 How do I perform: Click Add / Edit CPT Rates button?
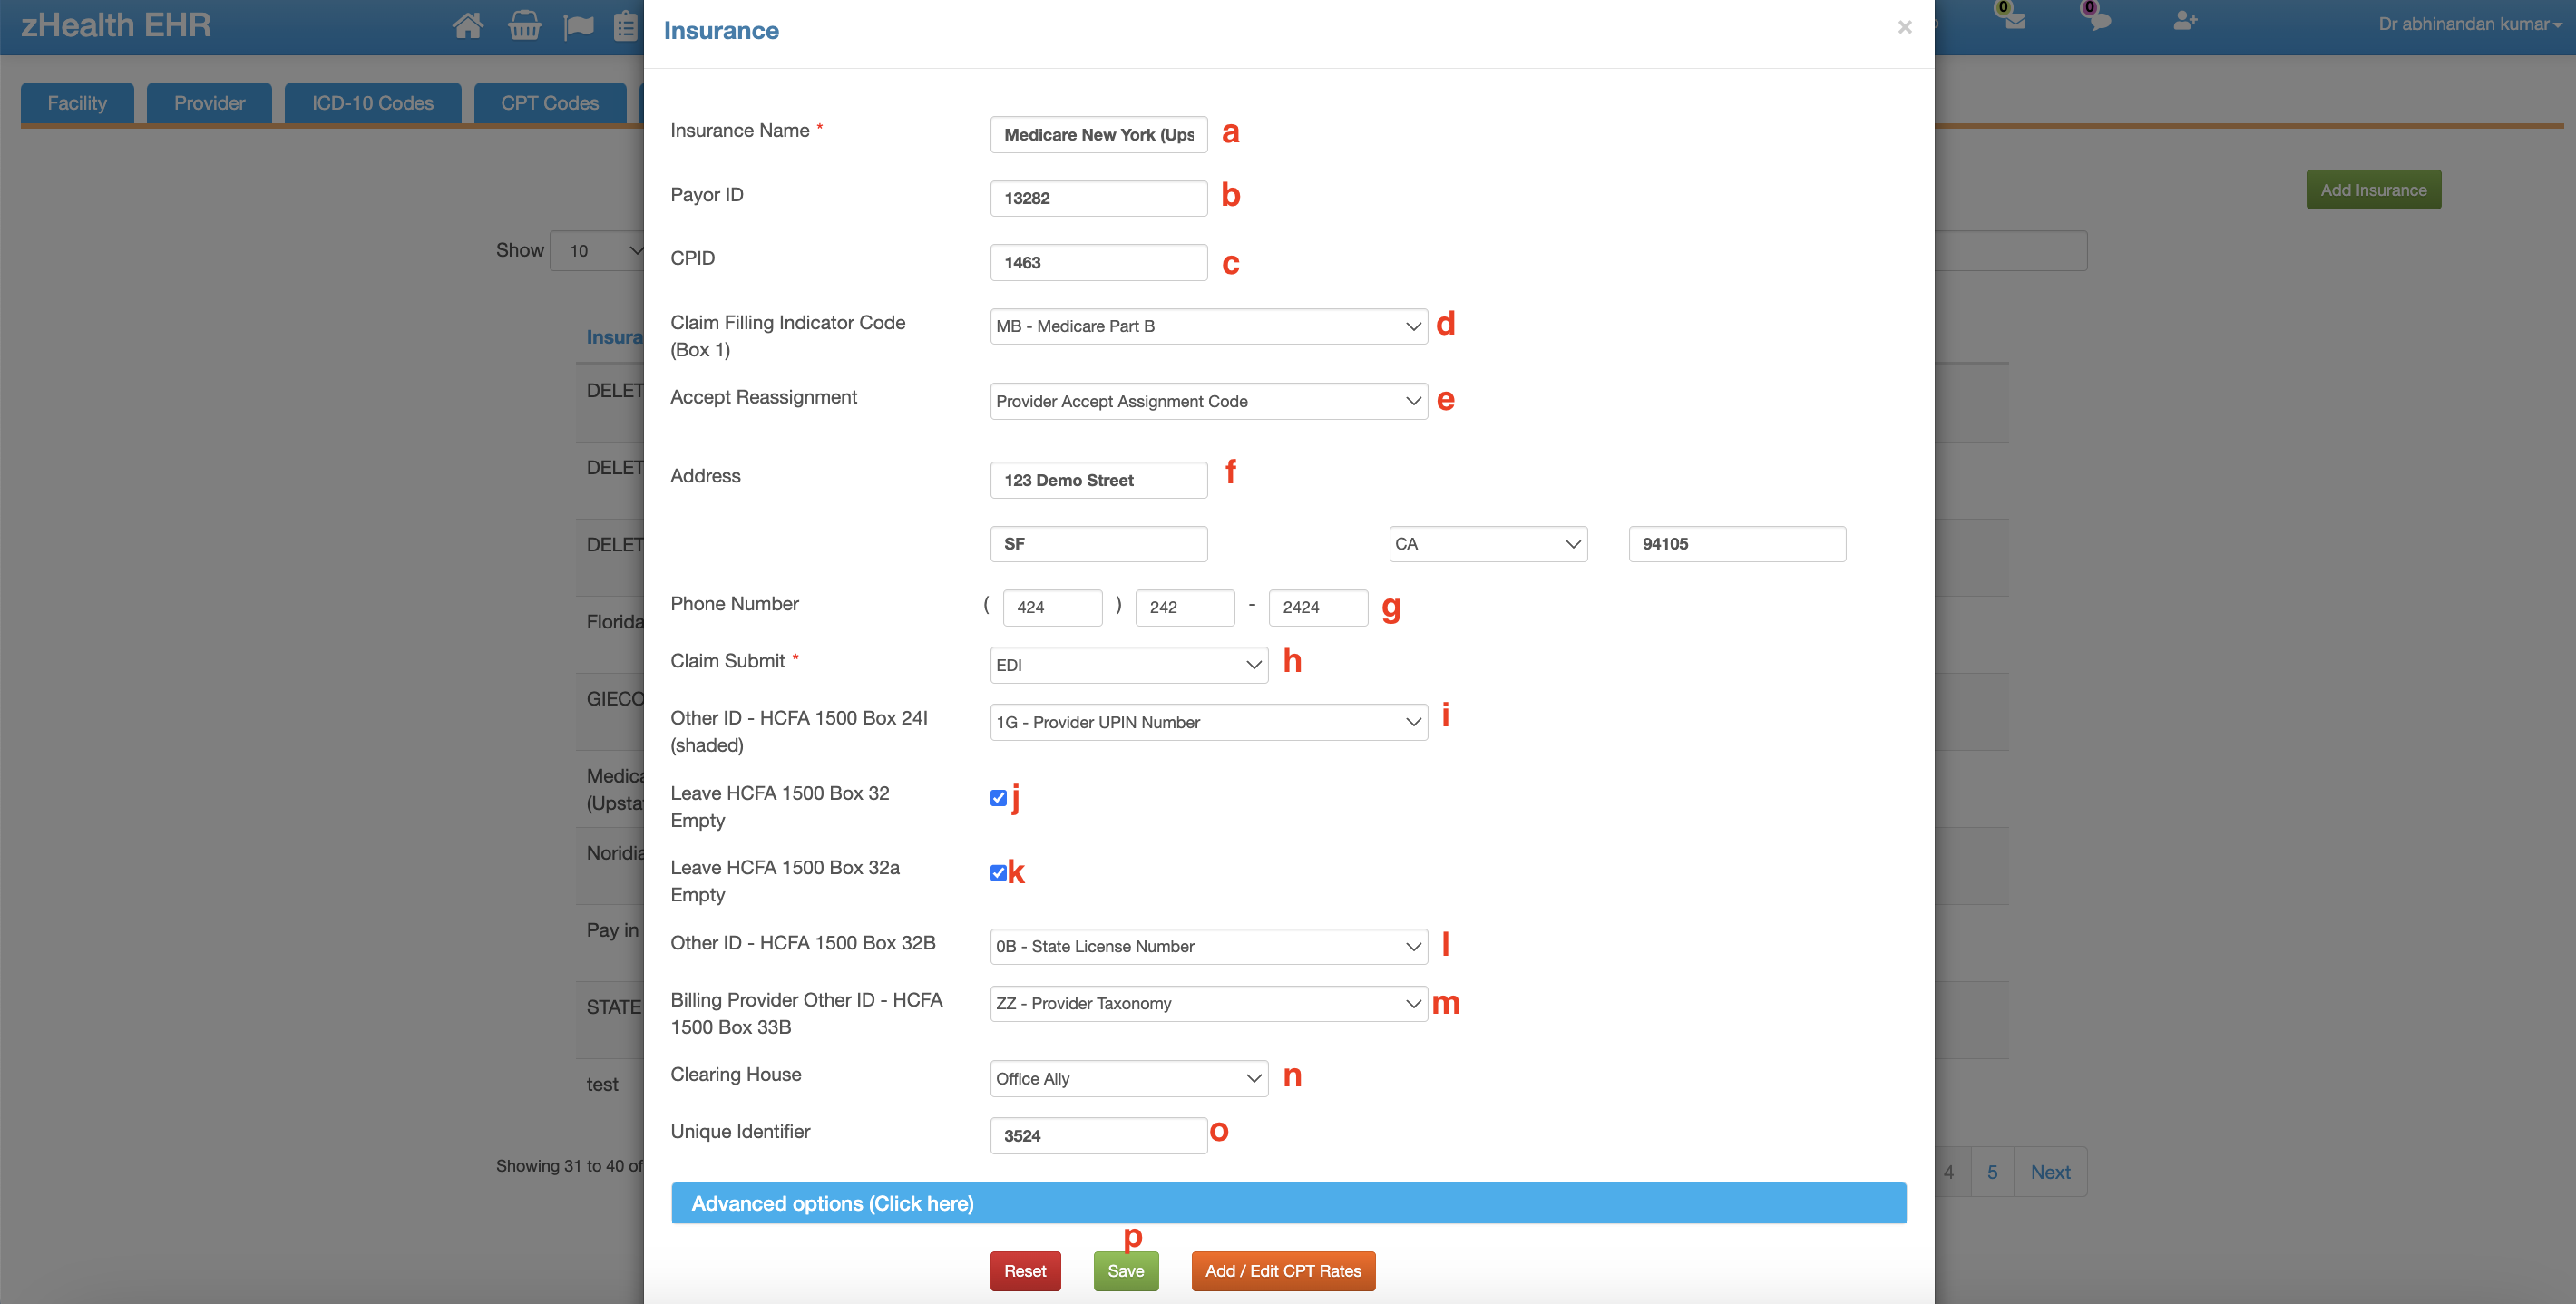point(1283,1271)
